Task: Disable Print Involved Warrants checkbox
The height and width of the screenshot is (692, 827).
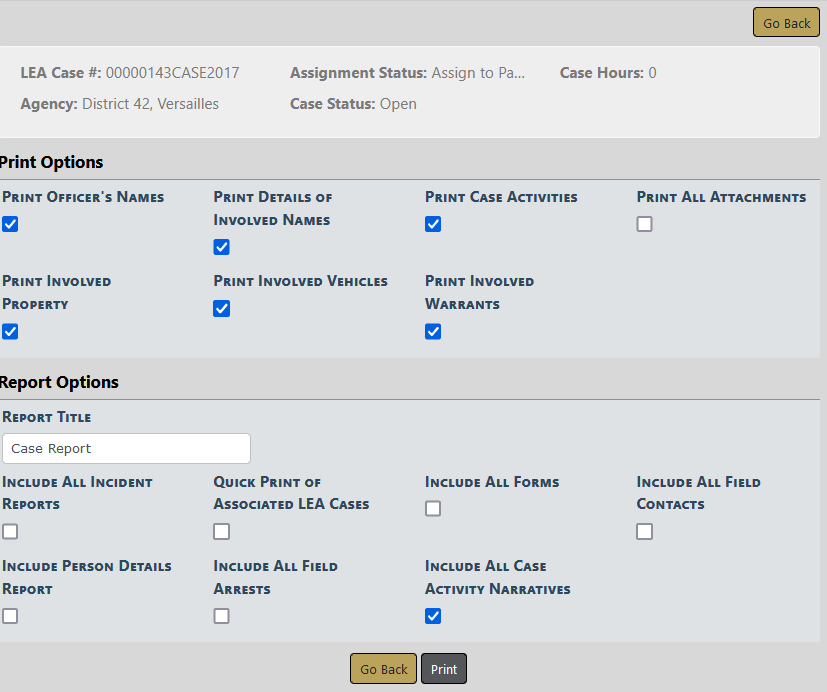Action: coord(433,332)
